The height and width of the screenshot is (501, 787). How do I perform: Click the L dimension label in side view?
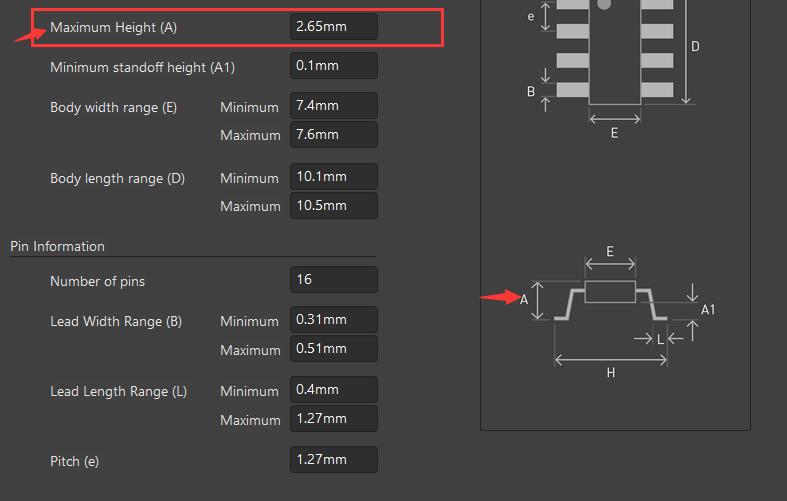[x=661, y=339]
